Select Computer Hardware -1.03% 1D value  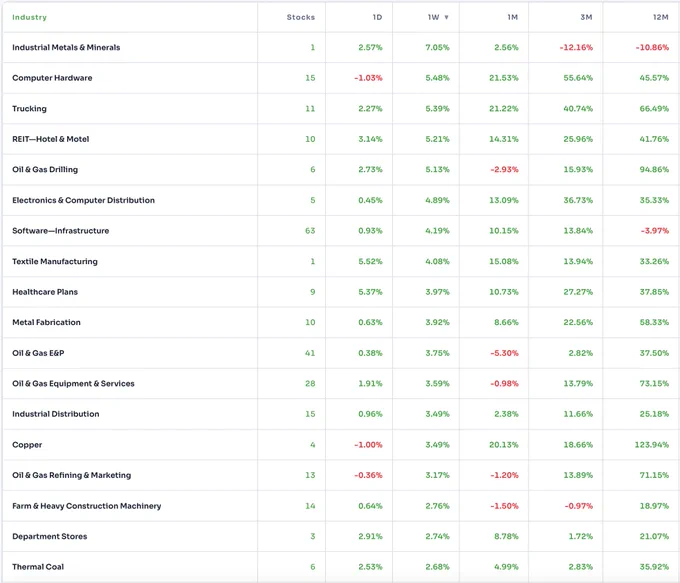[368, 78]
